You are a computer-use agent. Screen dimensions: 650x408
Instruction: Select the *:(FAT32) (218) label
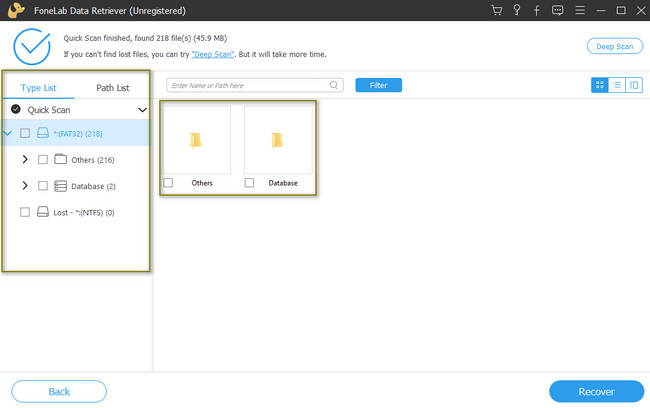78,134
